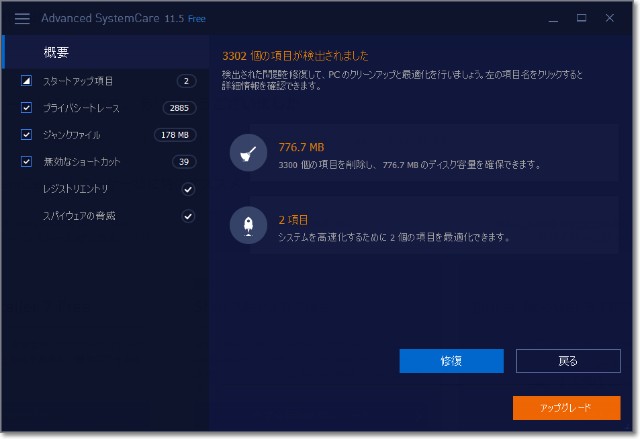Viewport: 640px width, 439px height.
Task: Uncheck the ジャンクファイル checkbox
Action: pos(27,135)
